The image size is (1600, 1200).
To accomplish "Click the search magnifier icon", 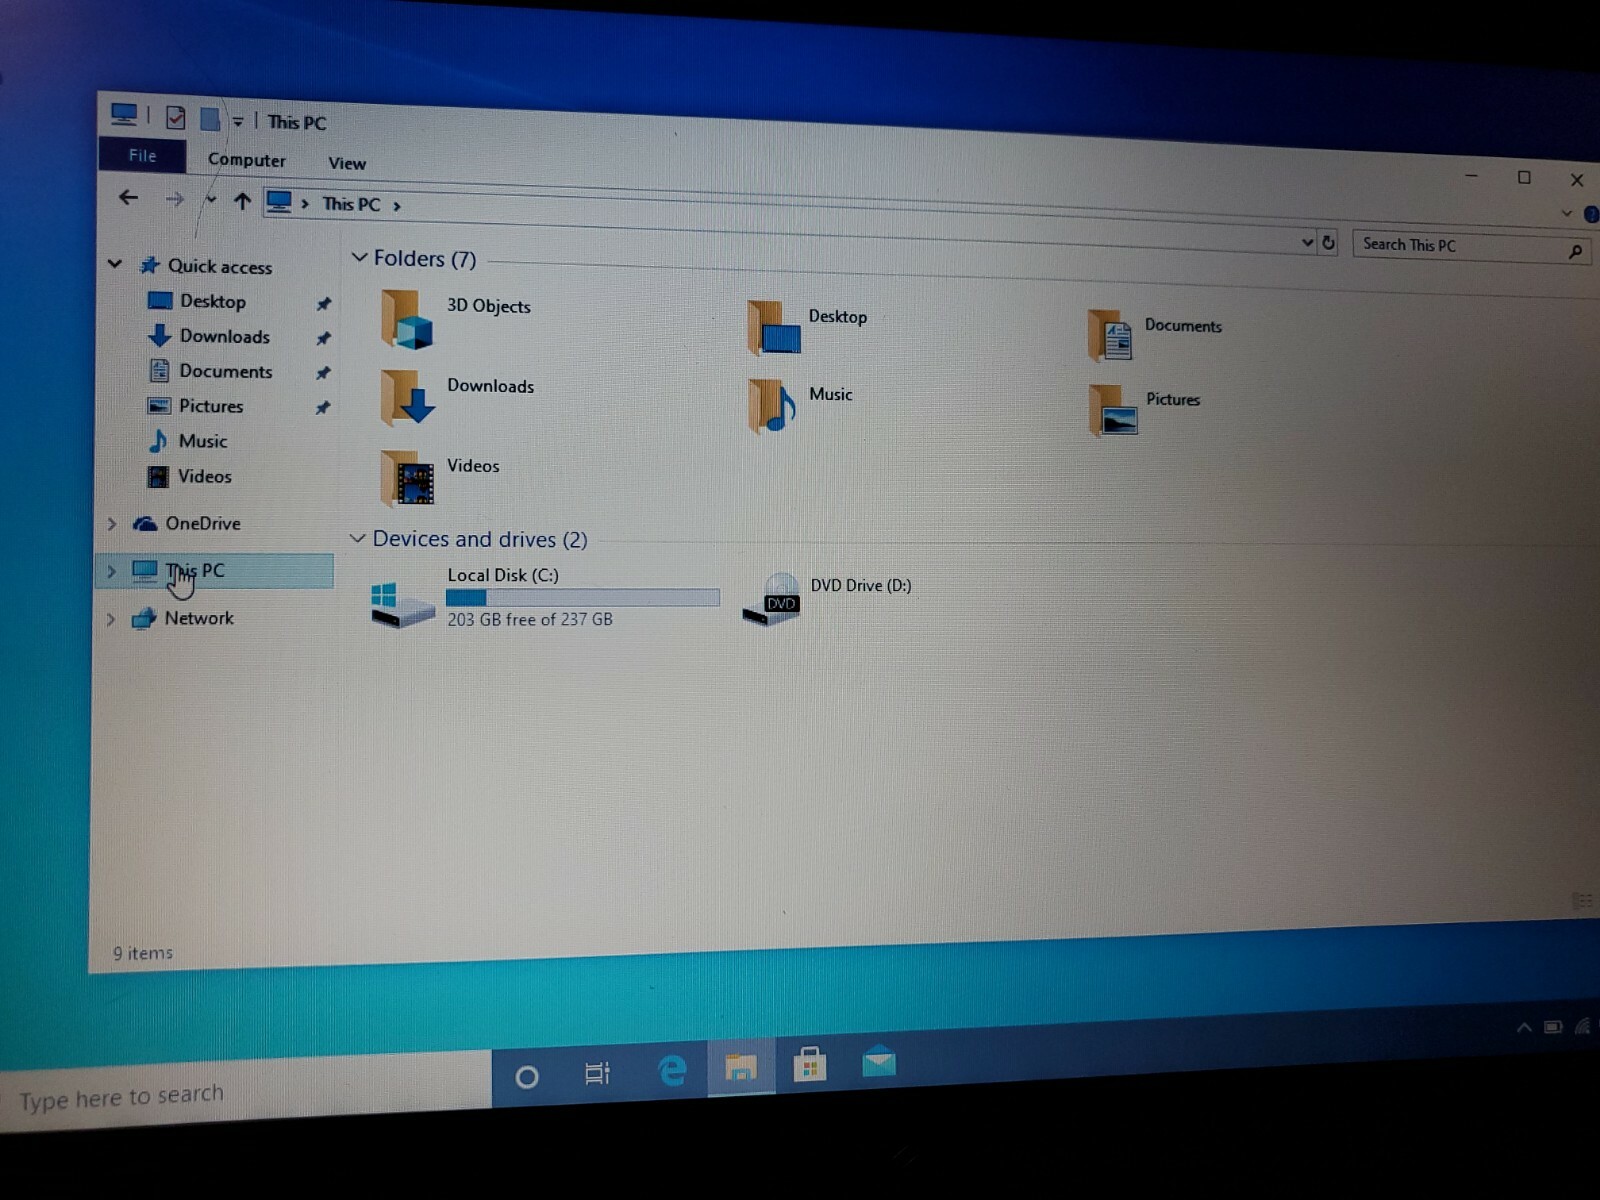I will (x=1575, y=251).
